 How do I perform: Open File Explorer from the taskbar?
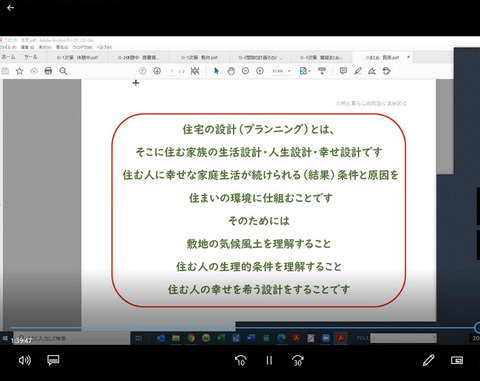[176, 338]
